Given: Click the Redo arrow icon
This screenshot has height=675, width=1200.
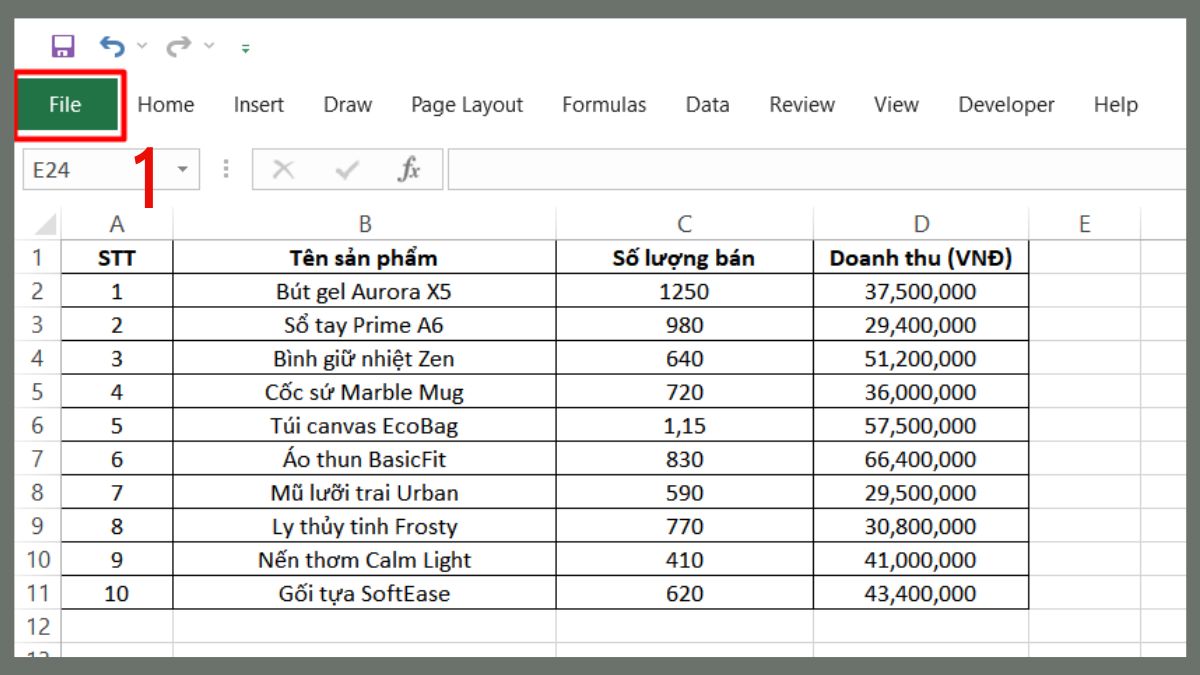Looking at the screenshot, I should coord(178,46).
